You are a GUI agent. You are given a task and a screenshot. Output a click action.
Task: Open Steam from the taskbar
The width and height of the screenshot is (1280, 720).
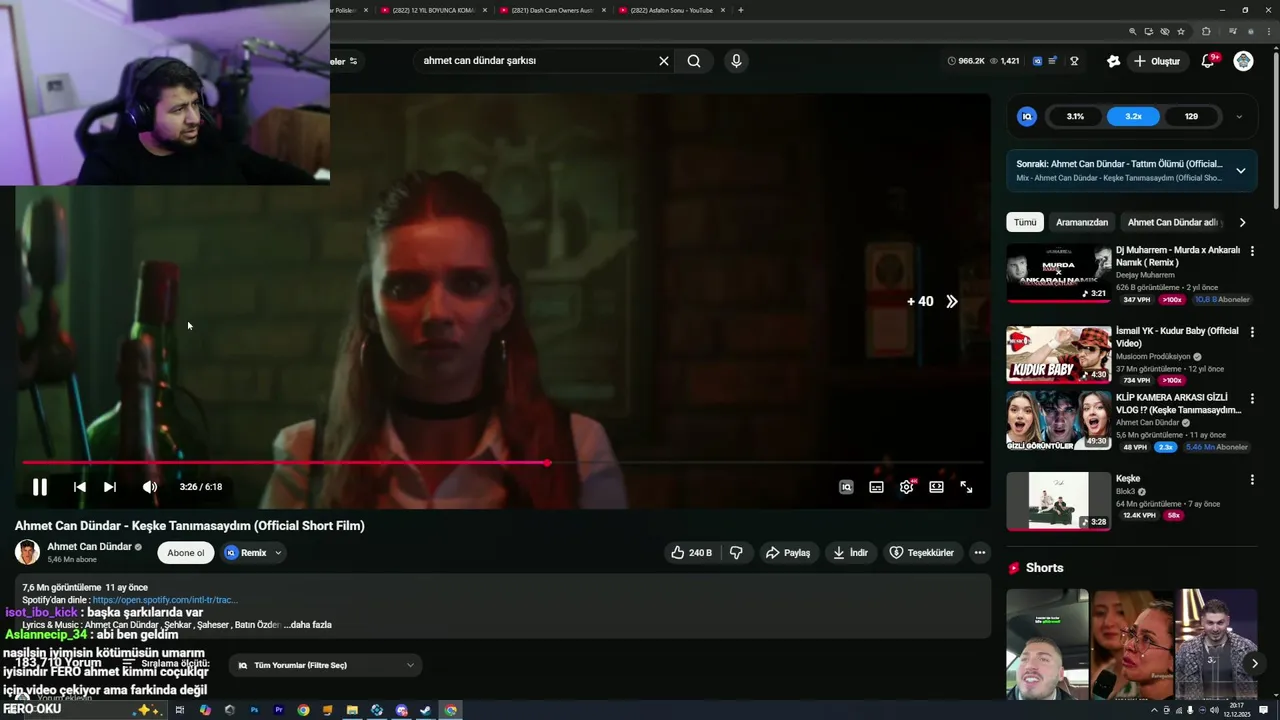(x=426, y=710)
